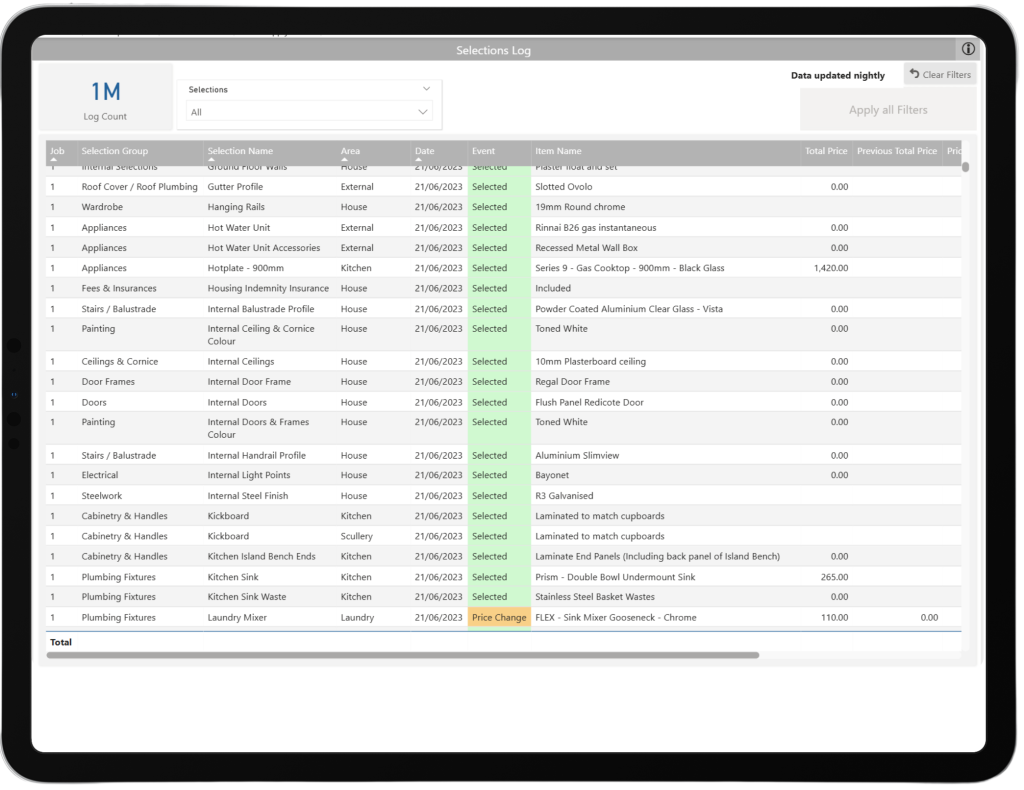Sort by the Date column header
This screenshot has width=1024, height=790.
point(425,152)
